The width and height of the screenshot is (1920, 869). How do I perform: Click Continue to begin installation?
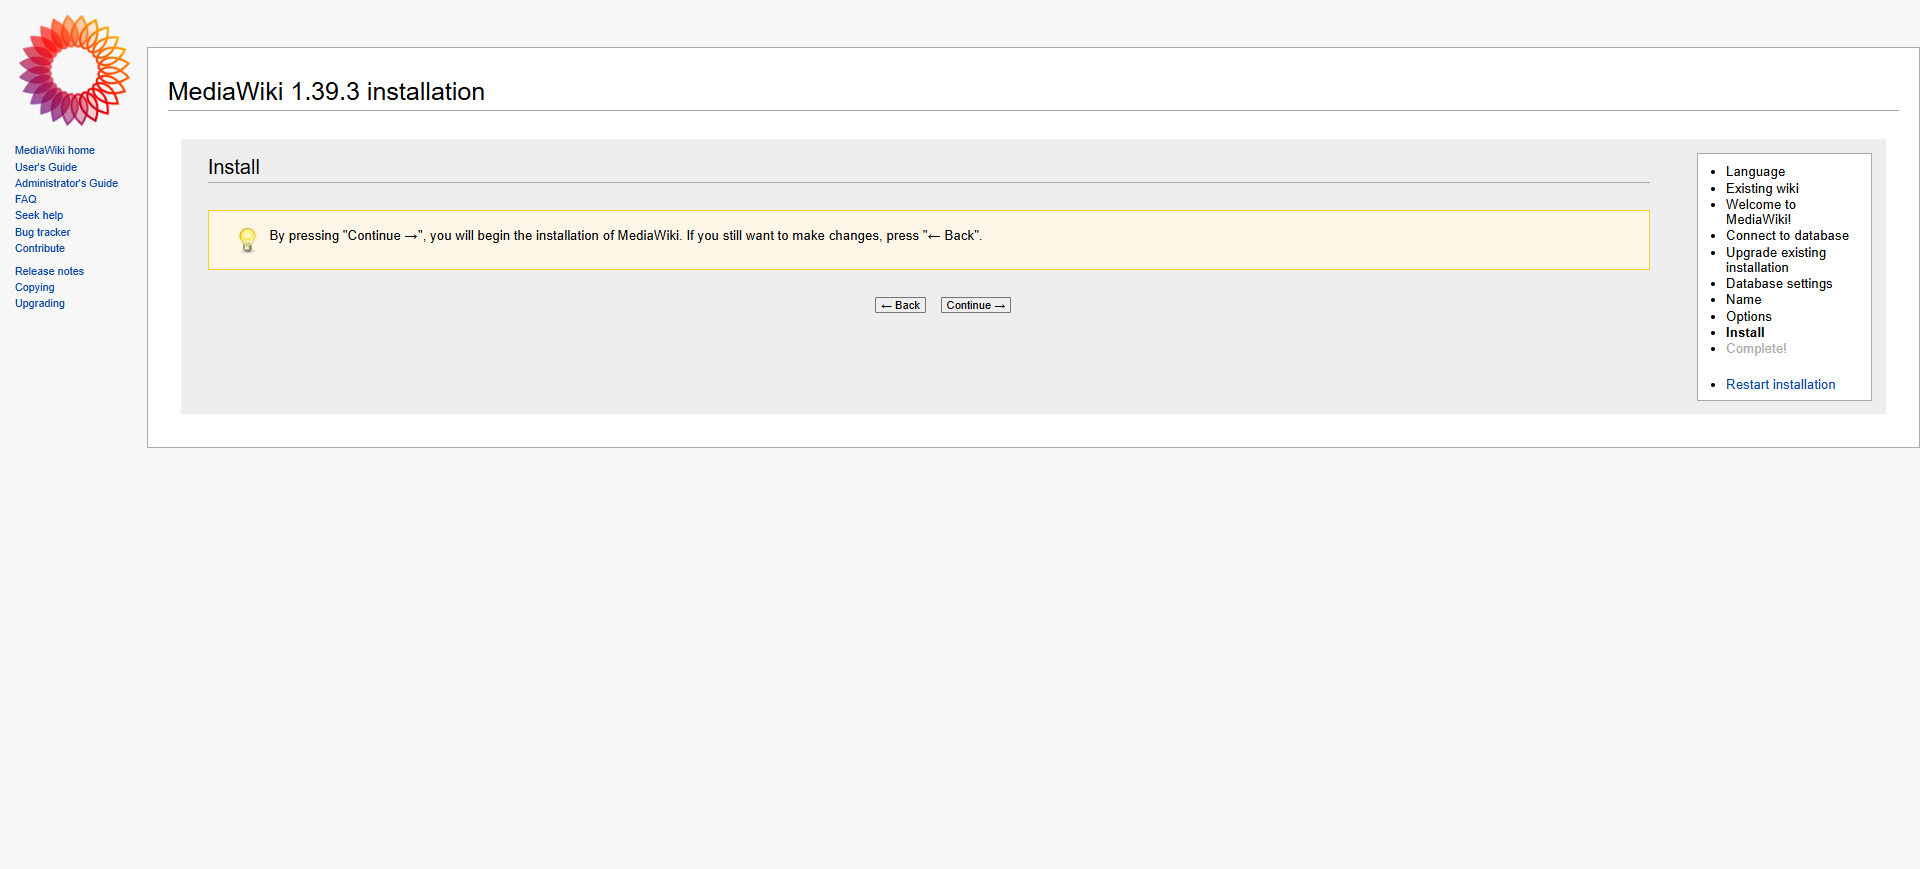(976, 305)
